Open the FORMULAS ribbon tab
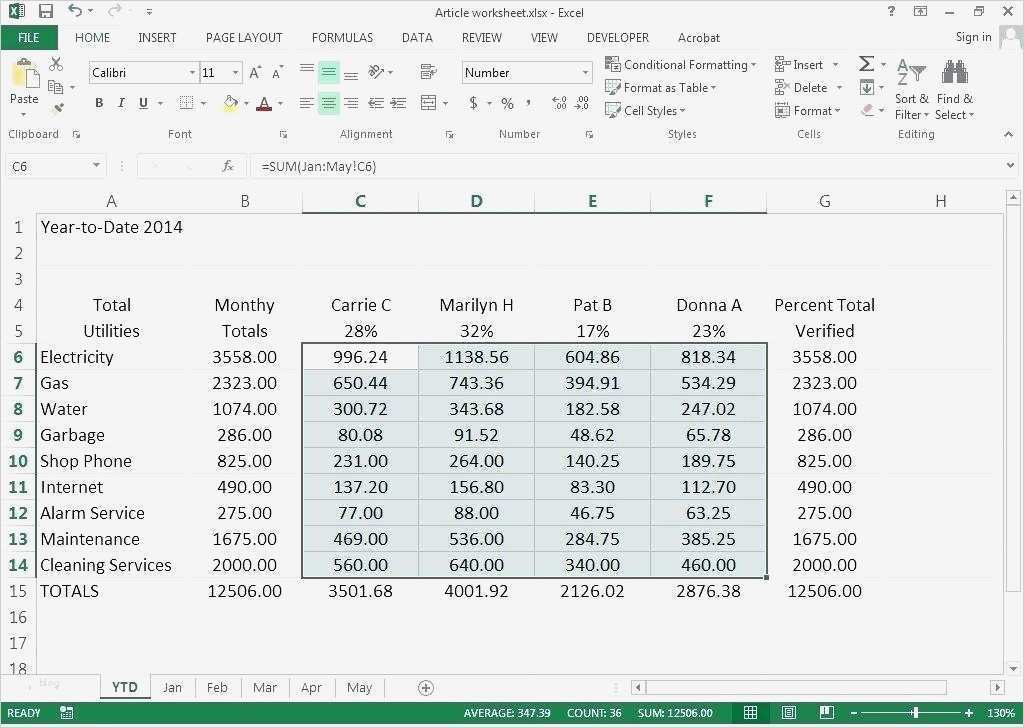1024x728 pixels. pyautogui.click(x=342, y=38)
